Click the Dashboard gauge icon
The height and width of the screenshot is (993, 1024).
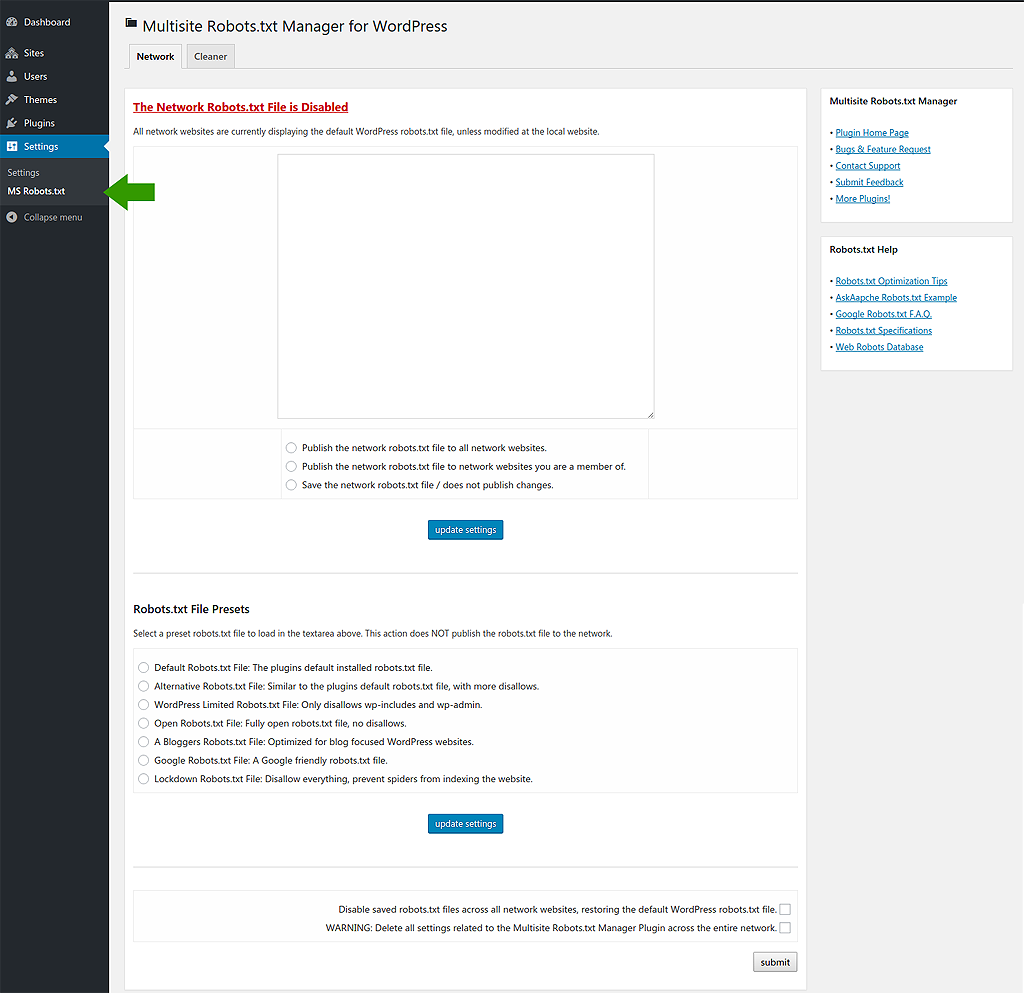[x=12, y=22]
